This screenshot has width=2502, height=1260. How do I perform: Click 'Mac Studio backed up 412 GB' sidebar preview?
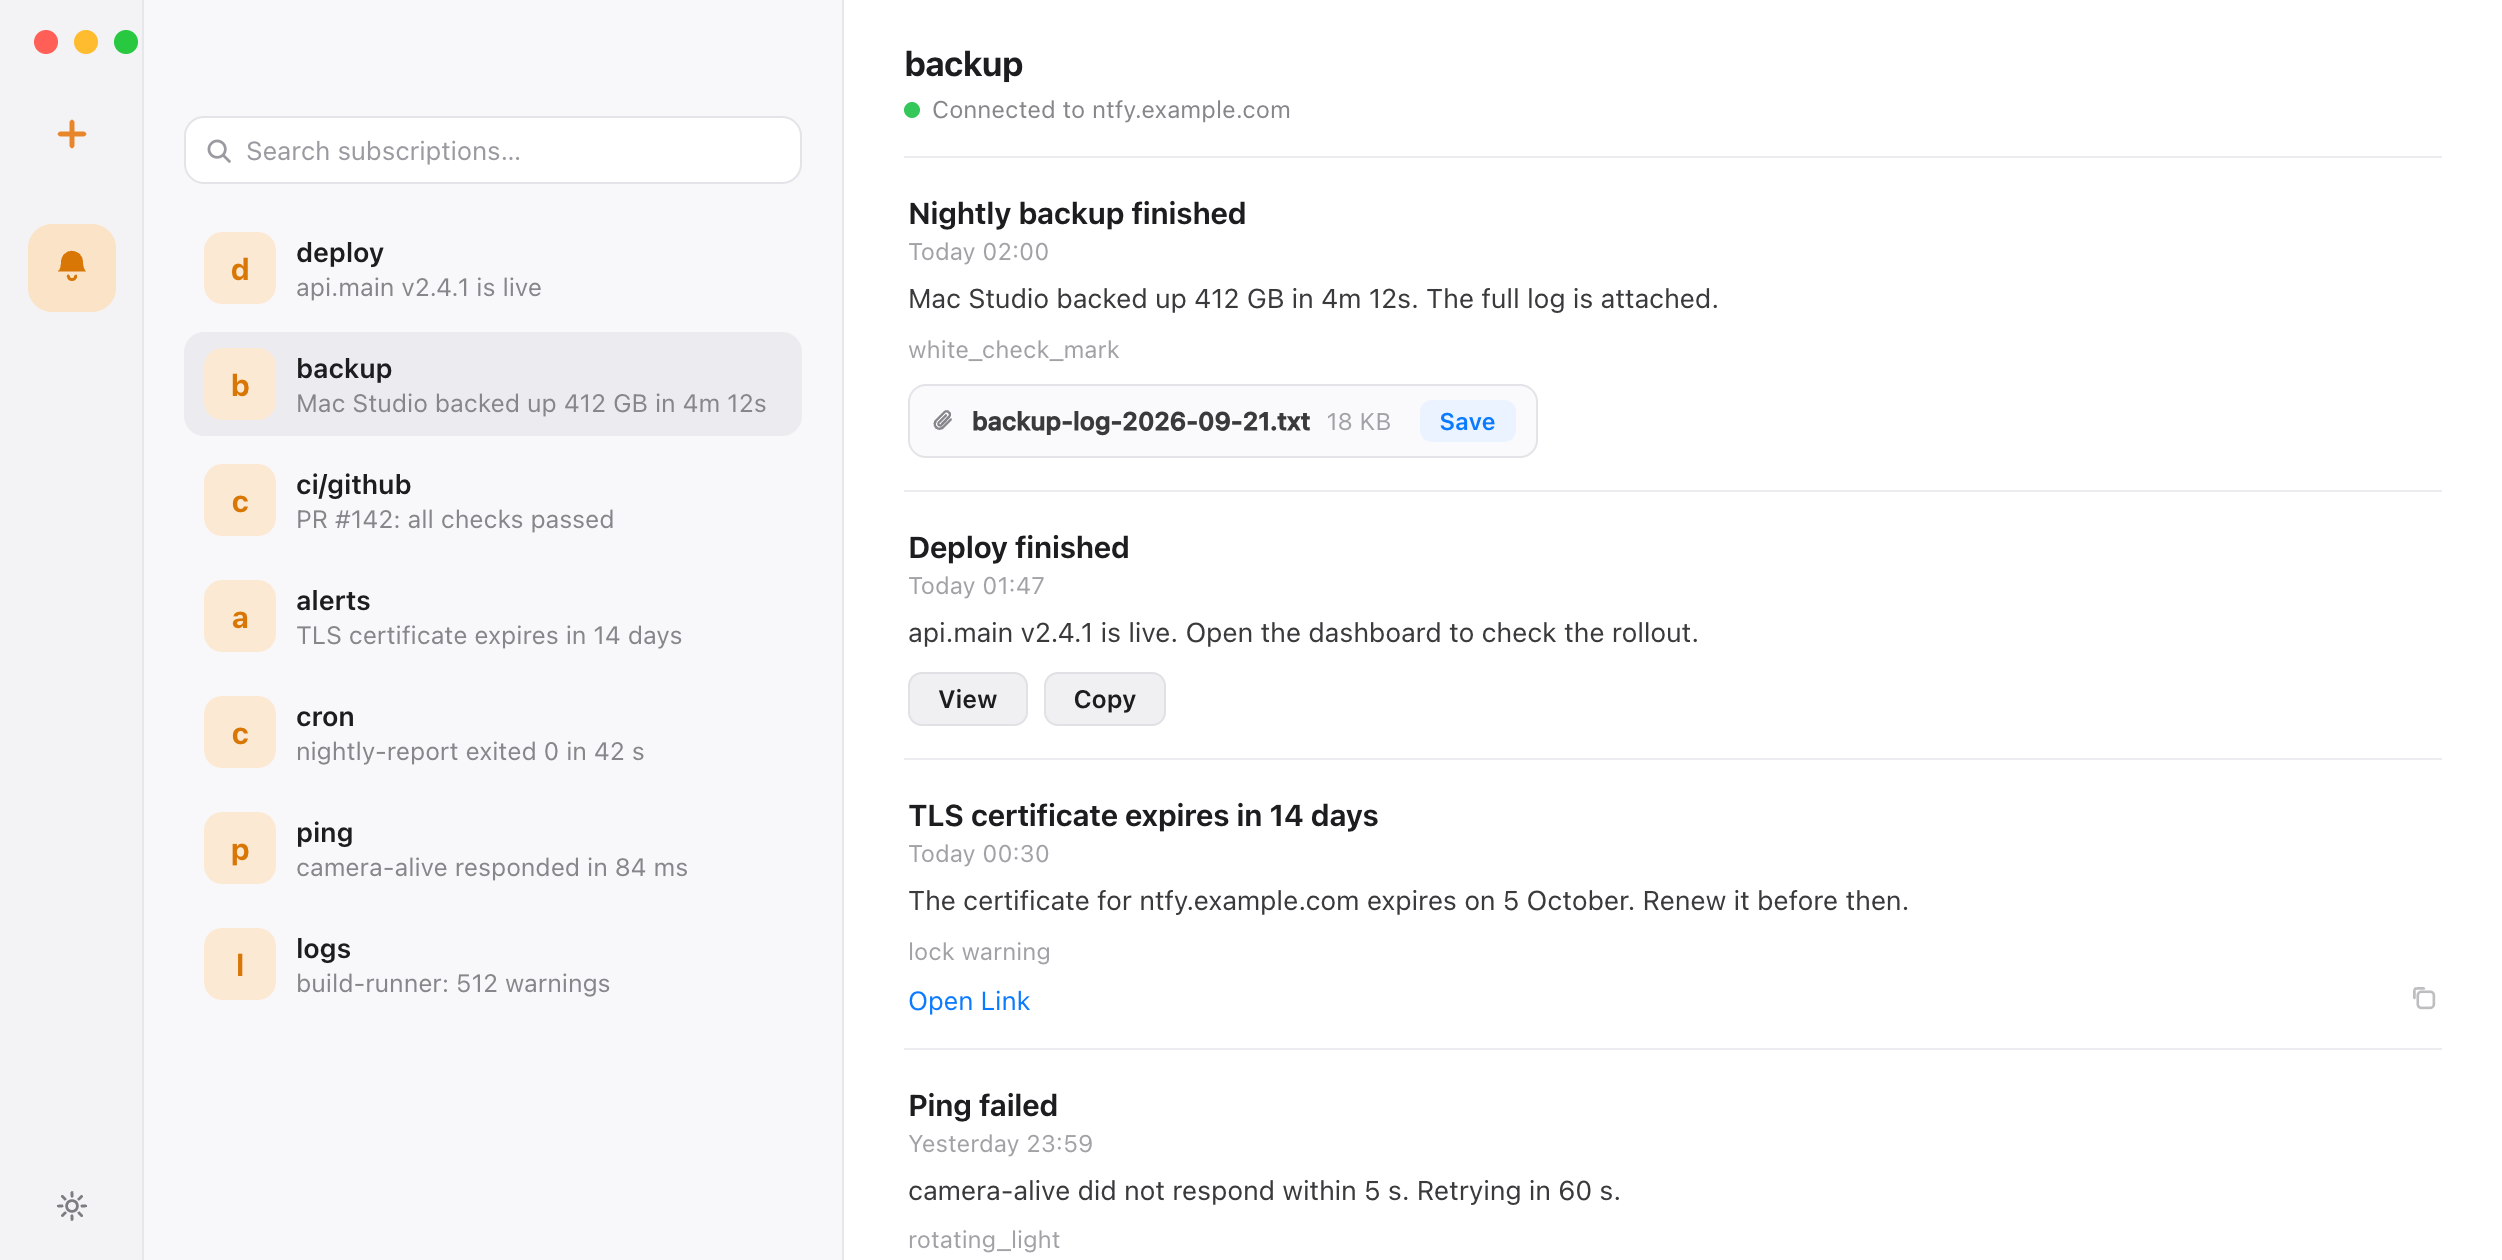(x=531, y=403)
